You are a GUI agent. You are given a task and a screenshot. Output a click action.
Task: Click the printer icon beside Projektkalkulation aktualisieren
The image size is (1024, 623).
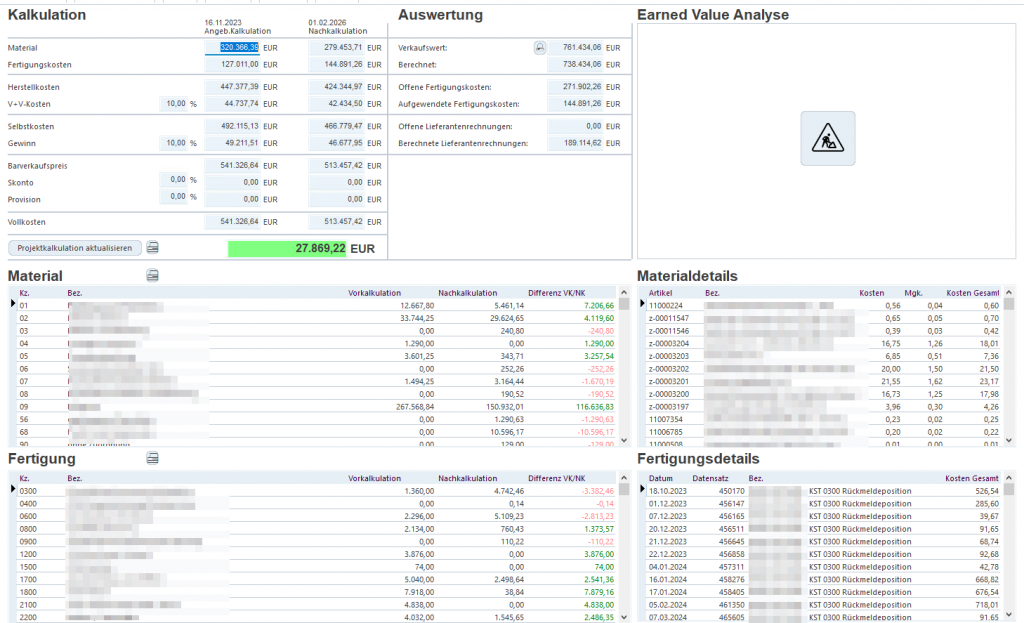click(154, 247)
